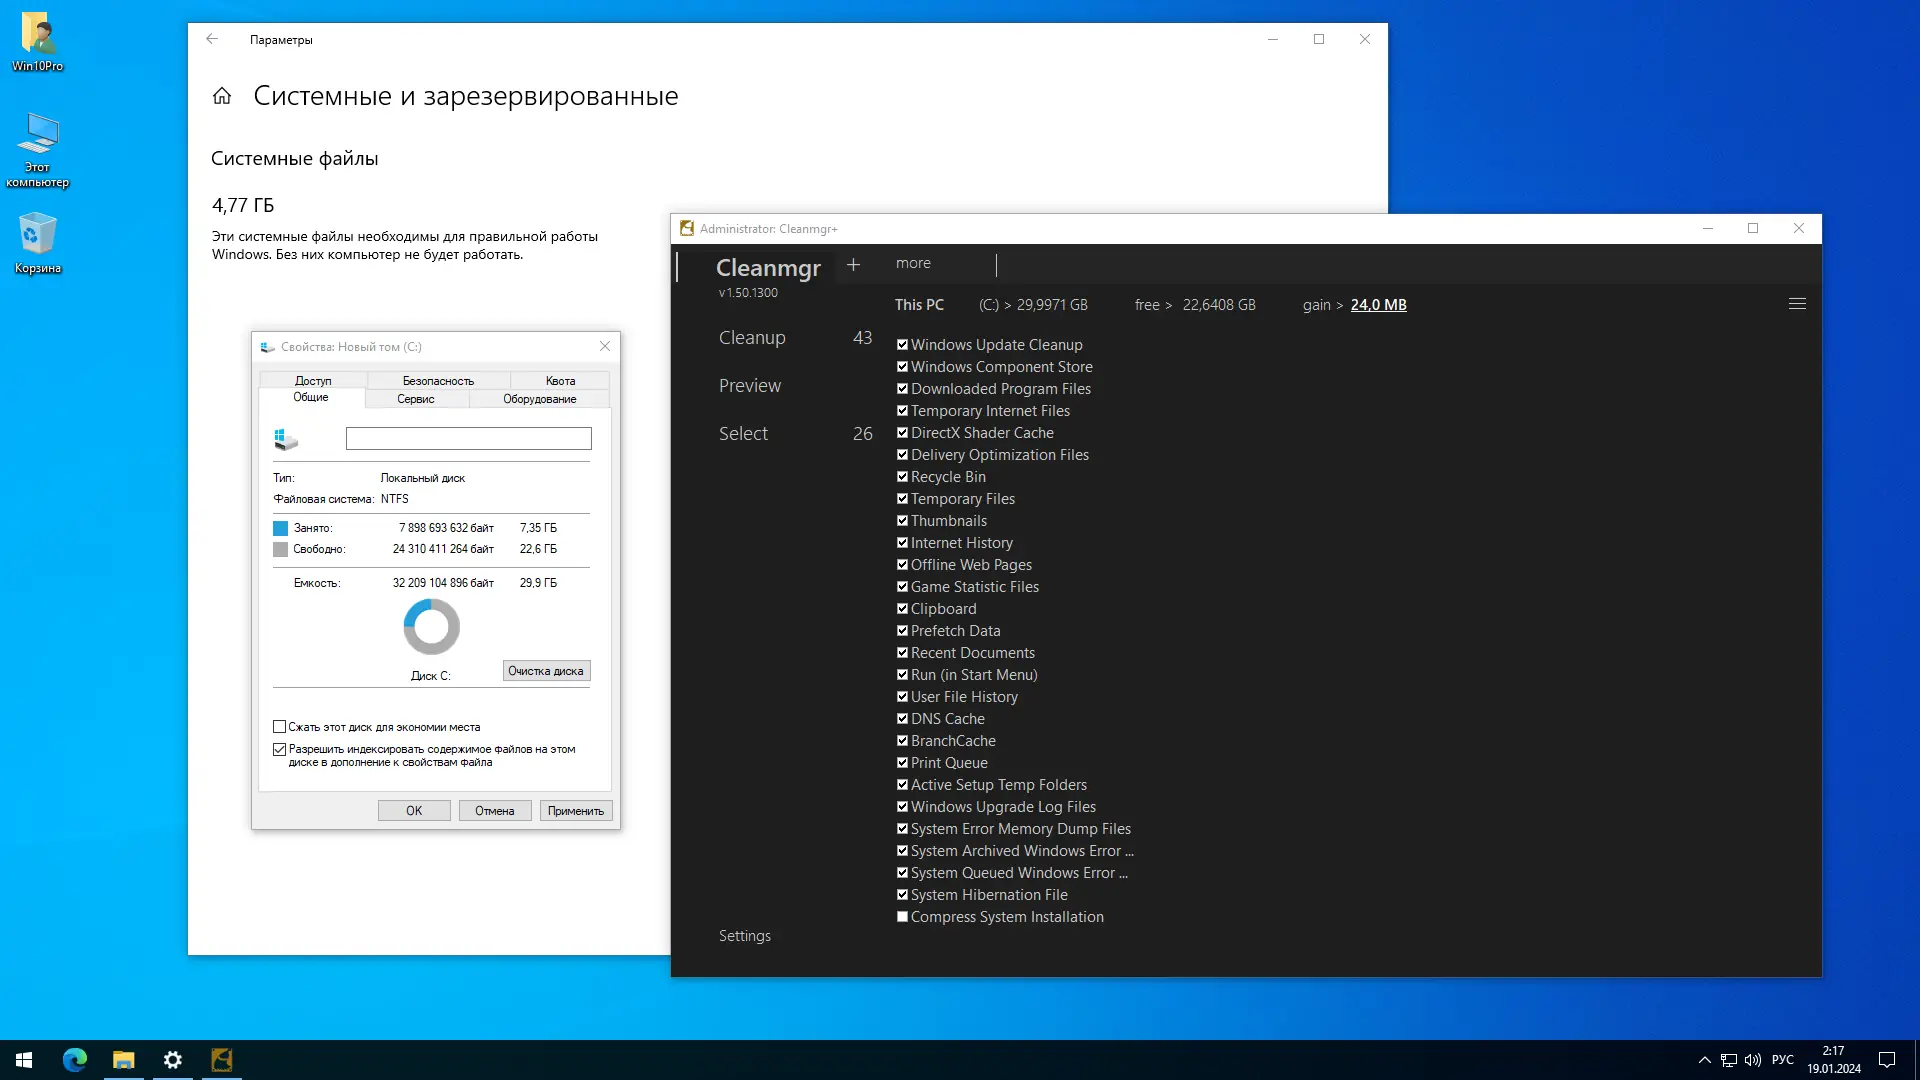Expand the hidden tray icons chevron

[1704, 1060]
